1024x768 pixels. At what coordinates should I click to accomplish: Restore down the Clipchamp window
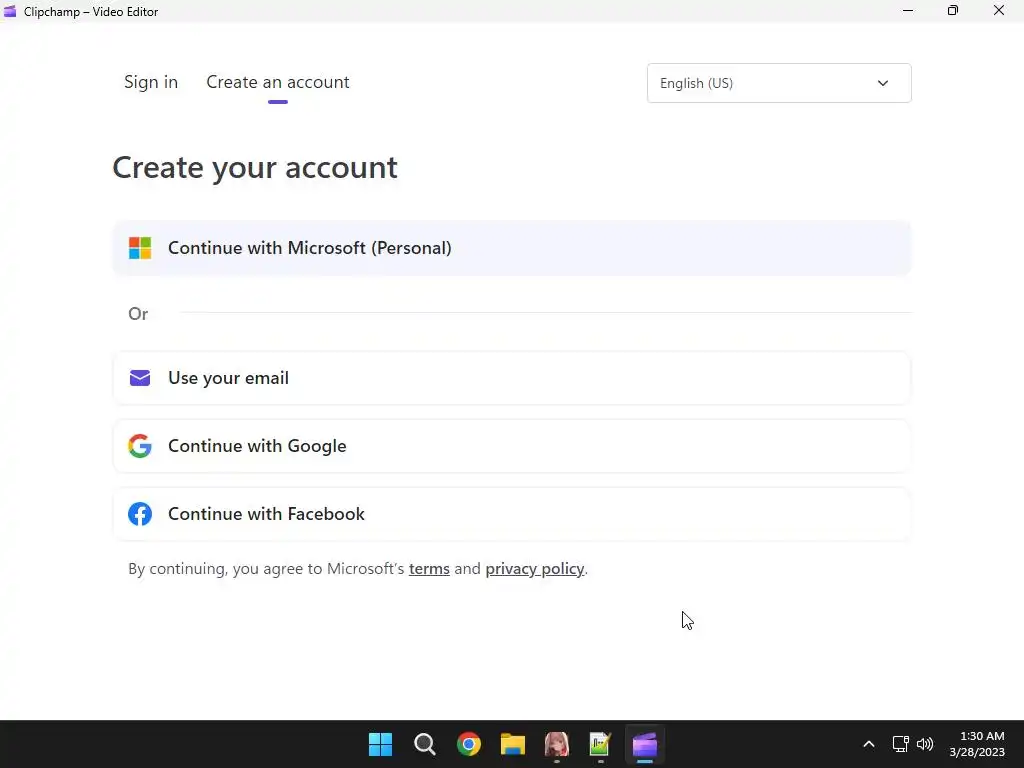point(953,10)
